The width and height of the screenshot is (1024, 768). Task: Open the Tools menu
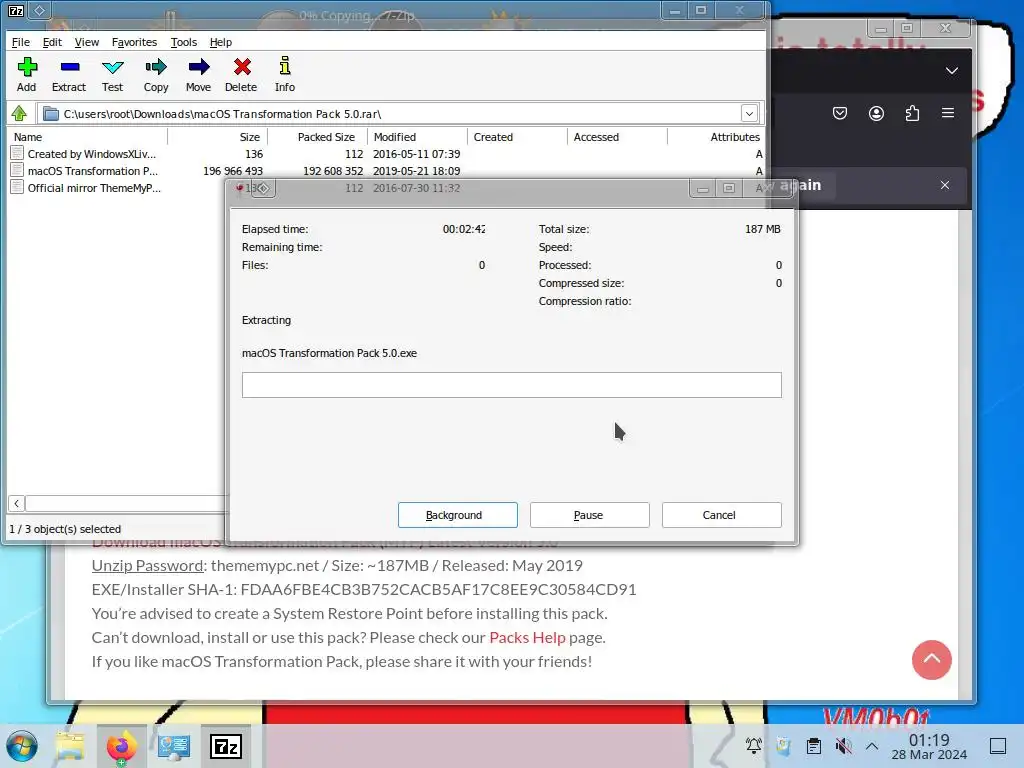[x=184, y=42]
